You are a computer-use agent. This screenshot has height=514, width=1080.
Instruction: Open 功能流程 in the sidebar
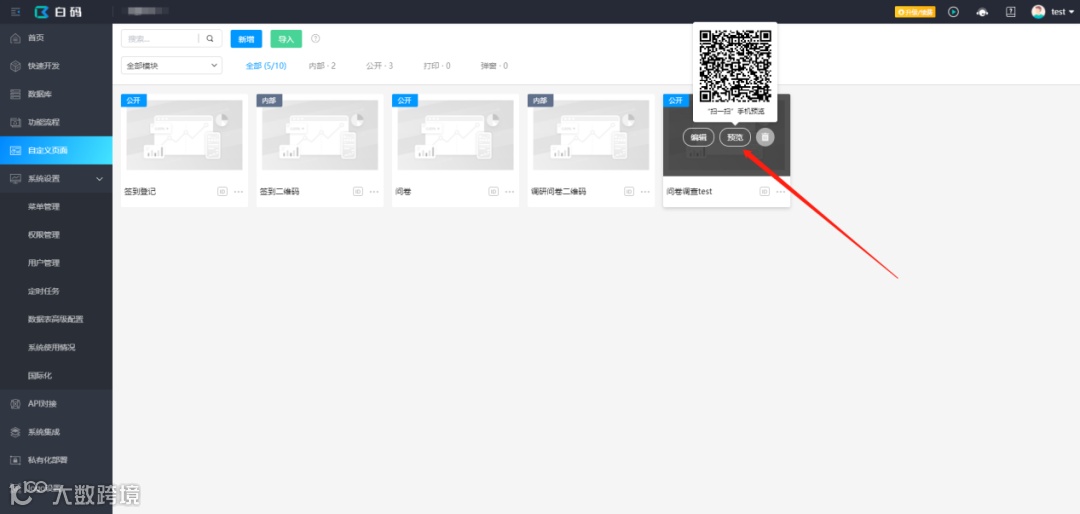[56, 123]
